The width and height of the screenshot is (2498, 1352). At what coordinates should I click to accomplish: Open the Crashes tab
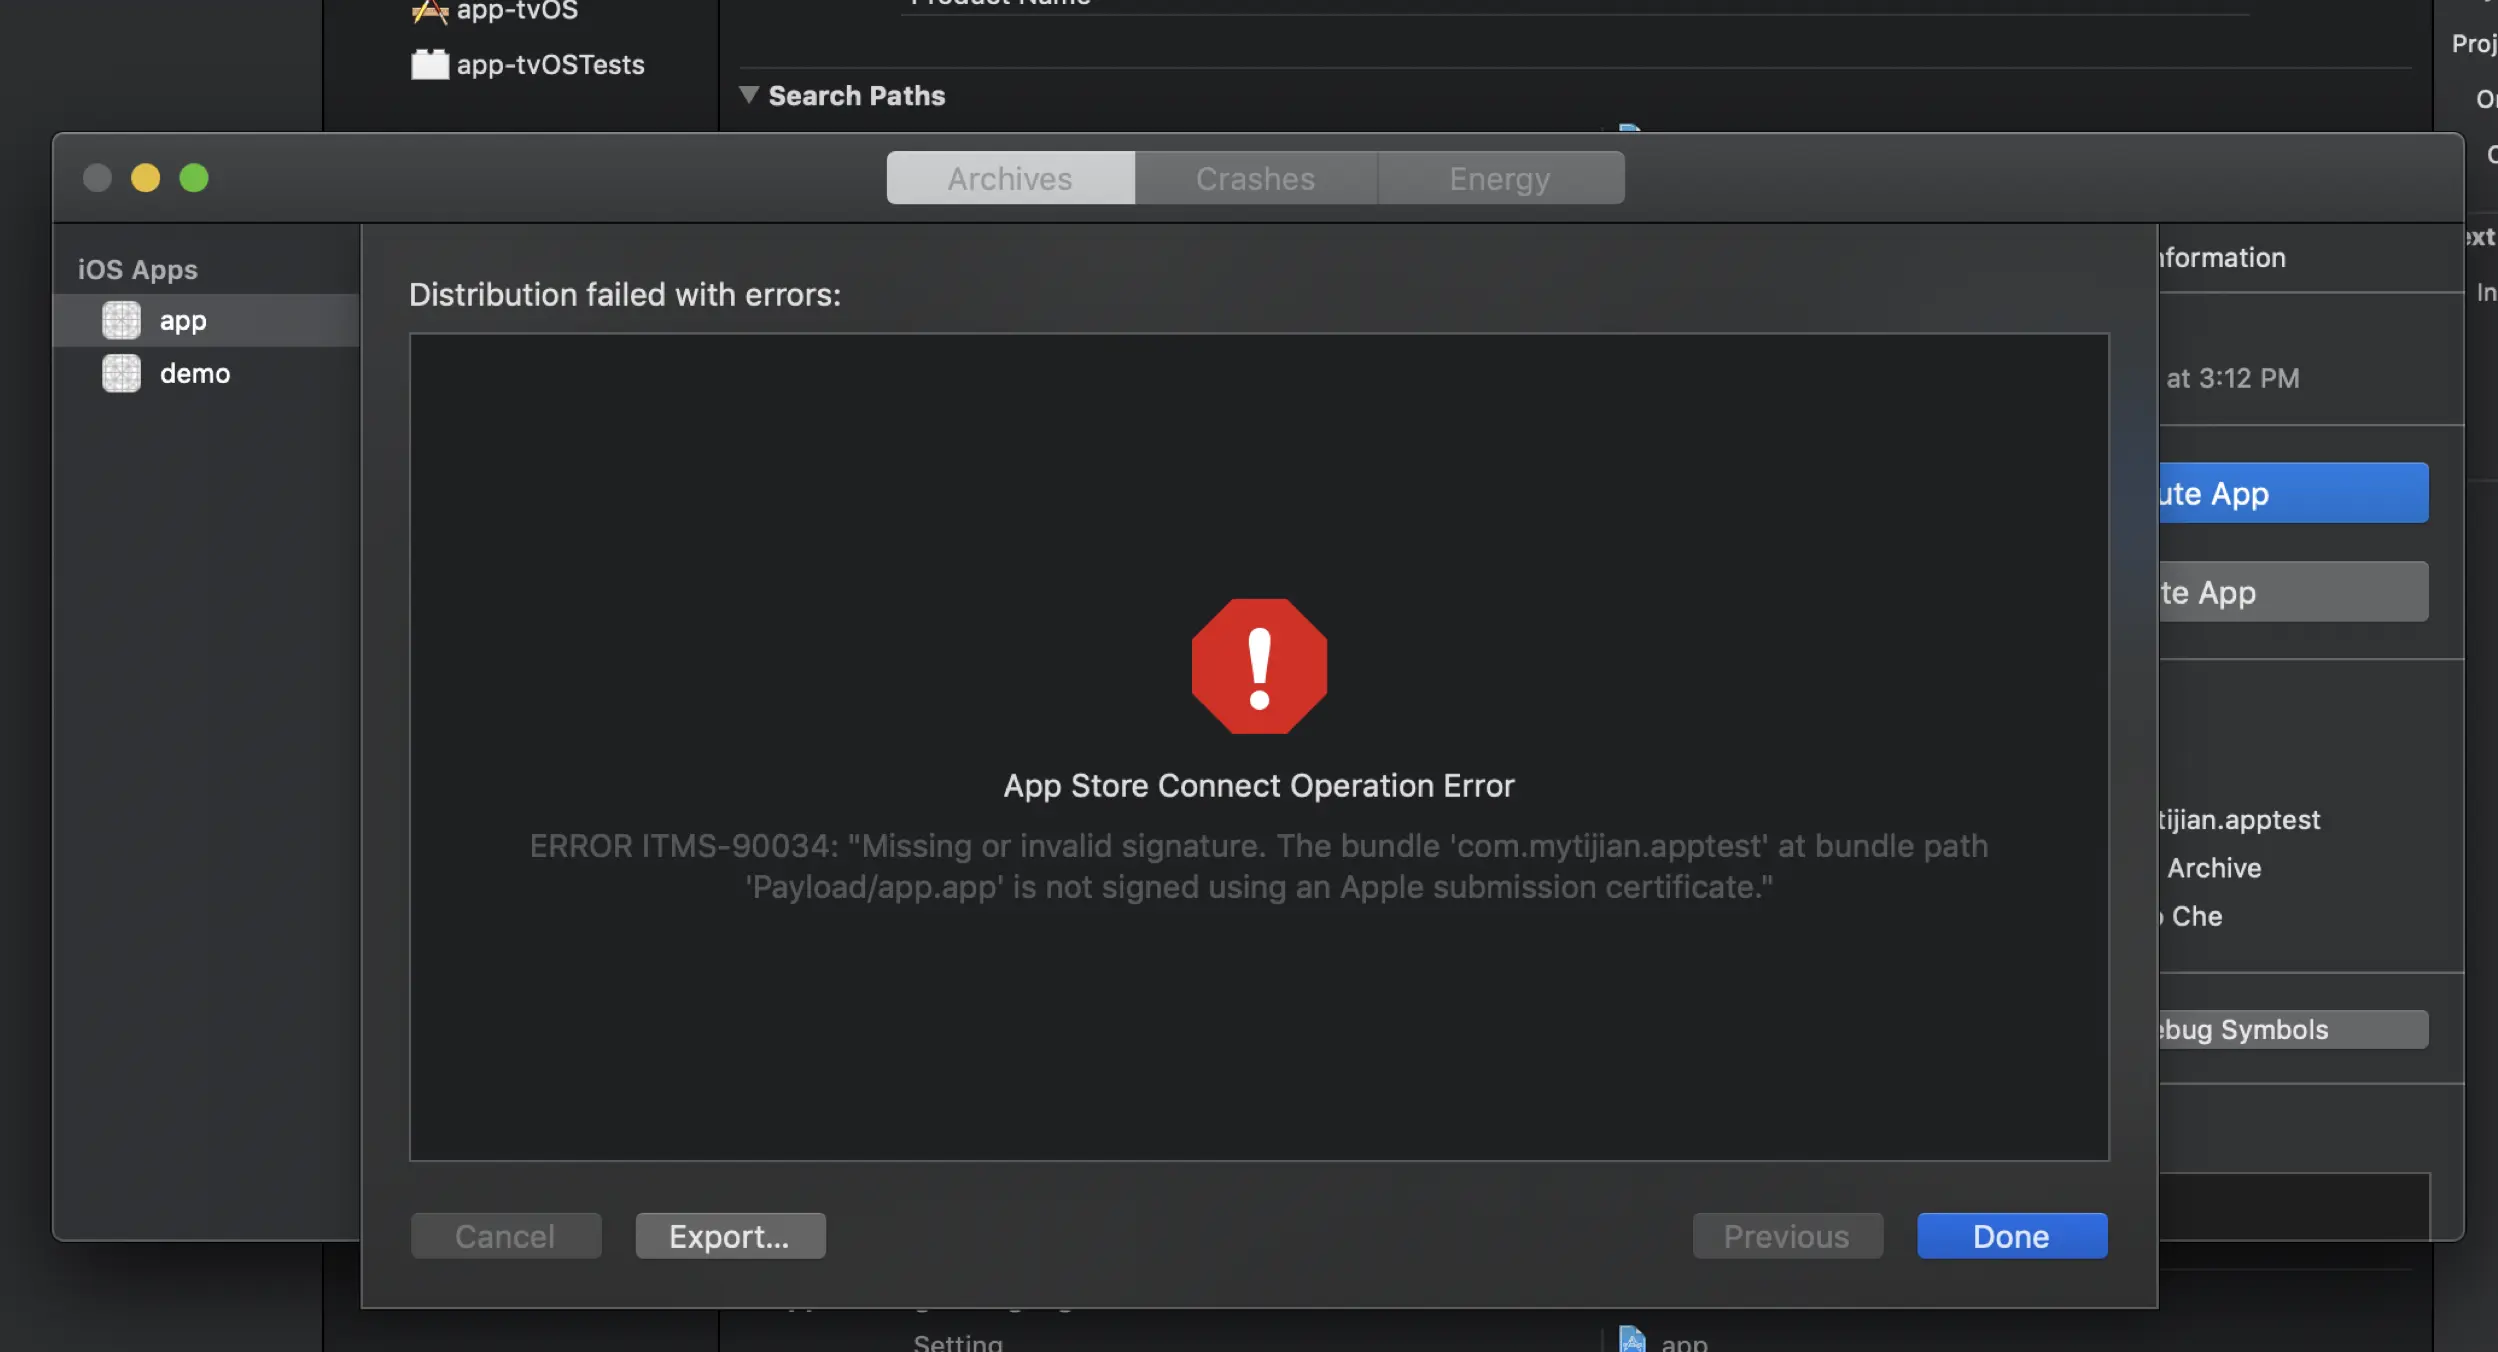(1255, 179)
